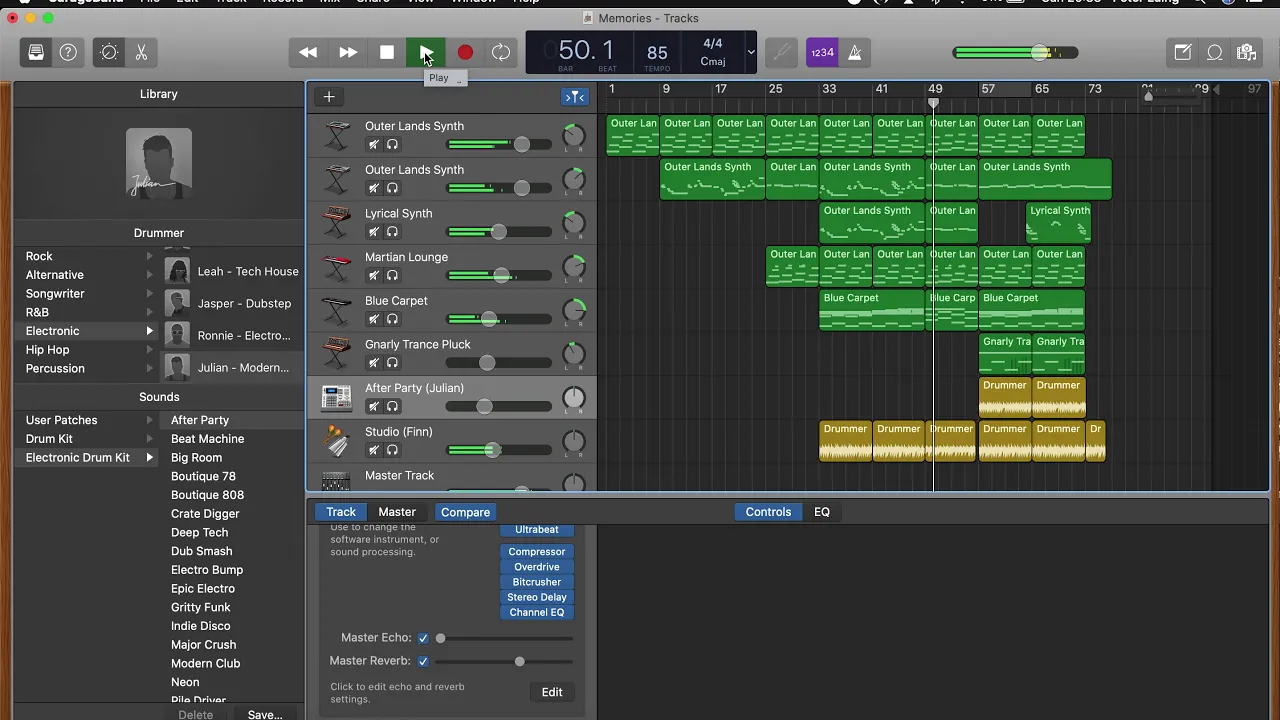The height and width of the screenshot is (720, 1280).
Task: Toggle the Smart Controls dial button
Action: coord(109,53)
